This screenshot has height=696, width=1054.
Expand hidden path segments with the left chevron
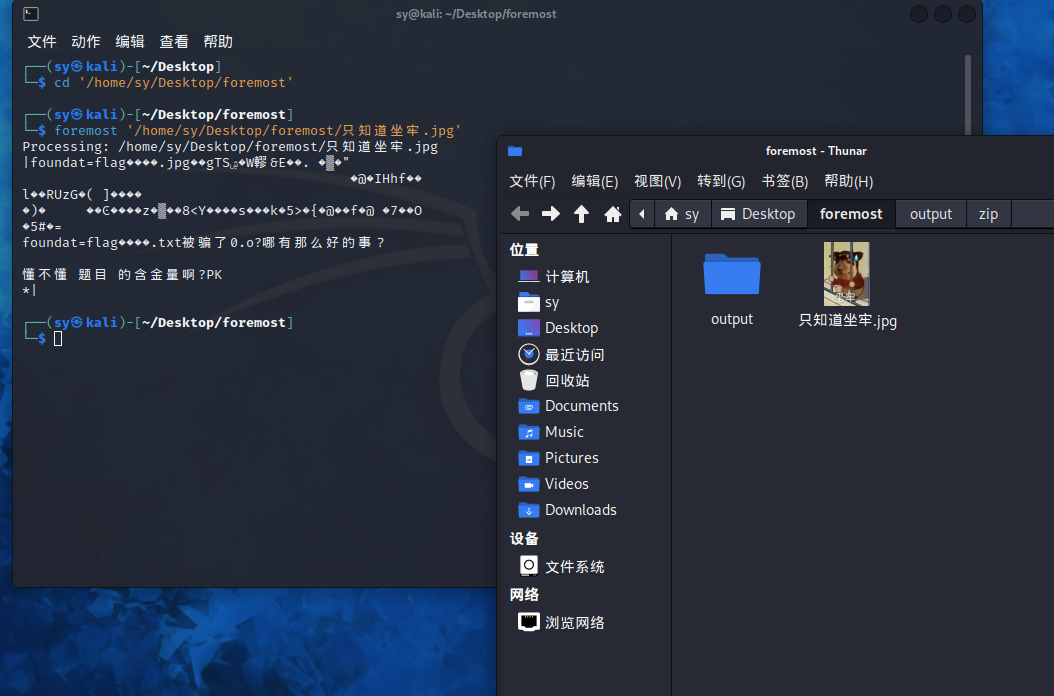point(641,213)
